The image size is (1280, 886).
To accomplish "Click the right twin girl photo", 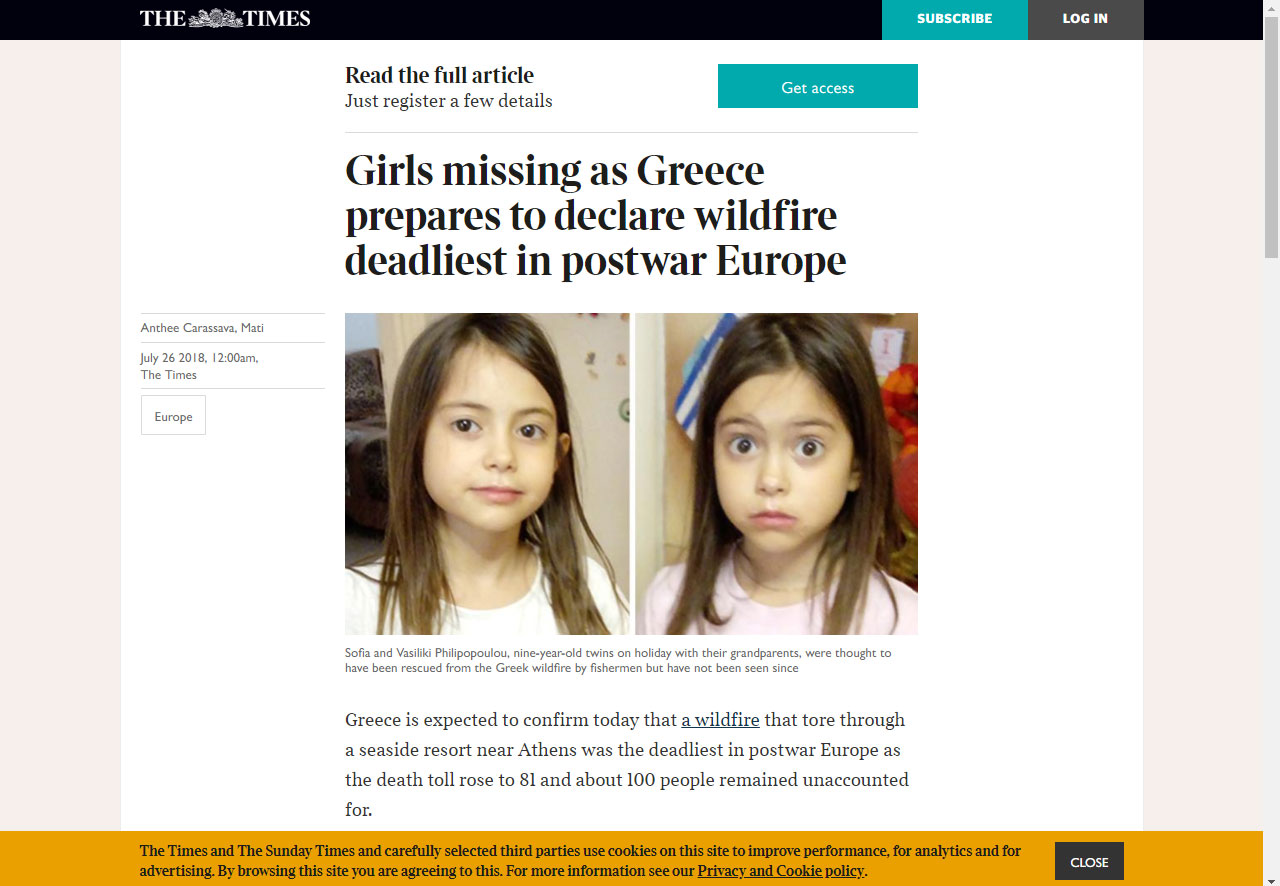I will pyautogui.click(x=777, y=474).
